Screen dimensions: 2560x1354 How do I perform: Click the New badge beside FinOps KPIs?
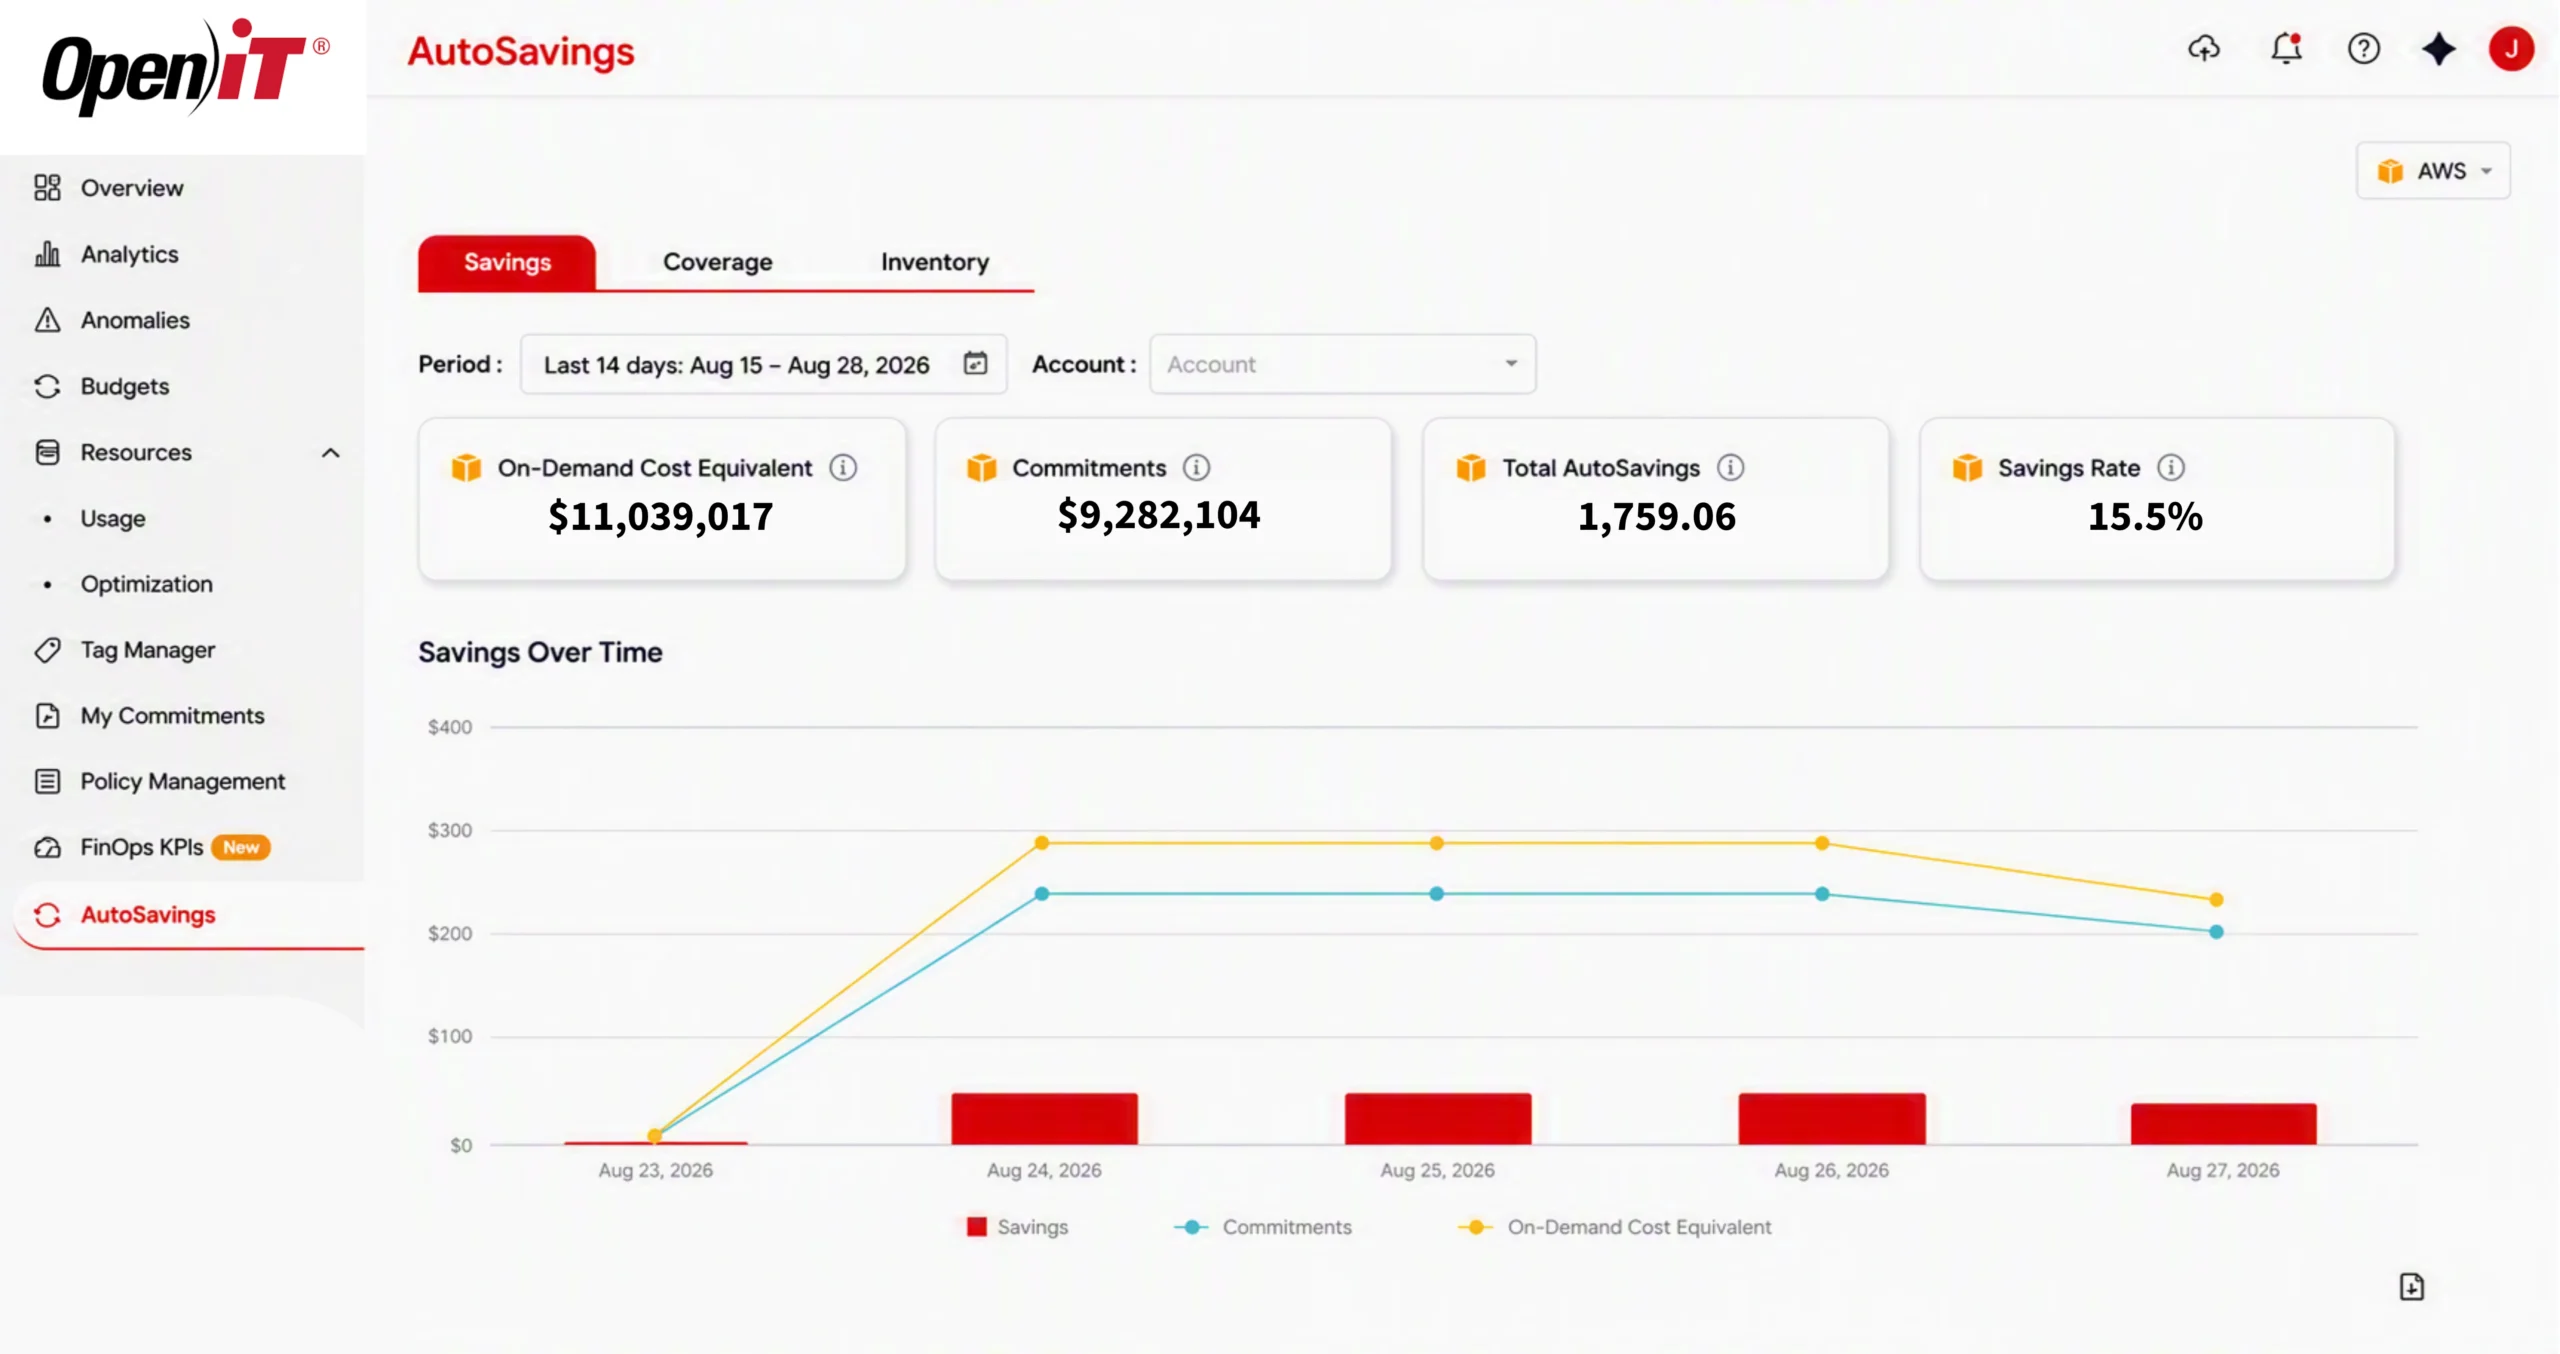(241, 847)
